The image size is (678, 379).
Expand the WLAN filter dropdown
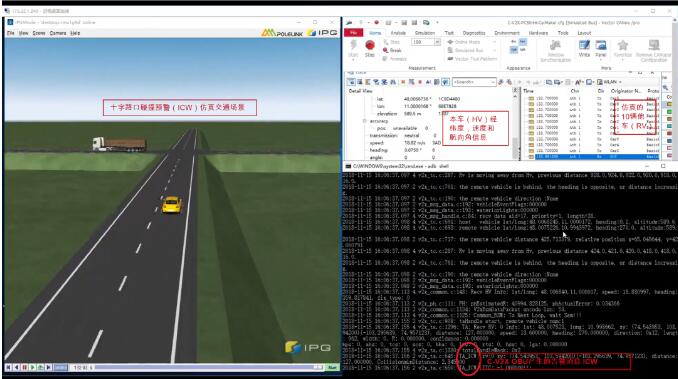tap(612, 82)
